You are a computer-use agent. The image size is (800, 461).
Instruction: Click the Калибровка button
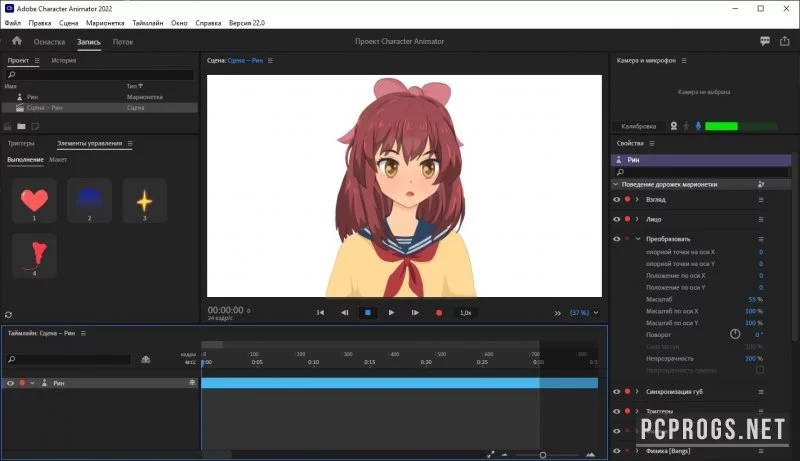(639, 126)
